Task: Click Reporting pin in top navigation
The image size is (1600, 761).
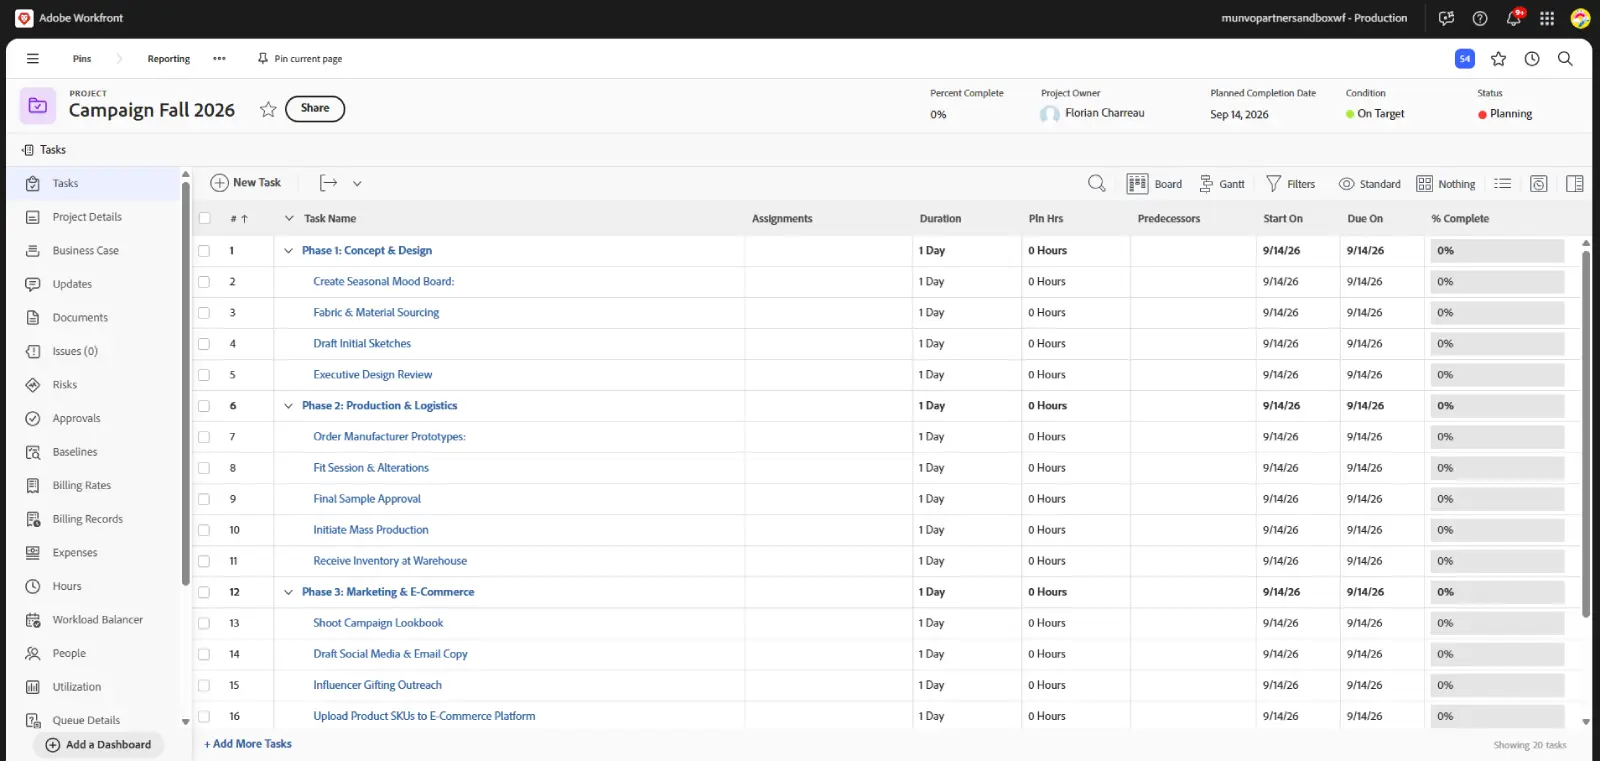Action: click(x=168, y=59)
